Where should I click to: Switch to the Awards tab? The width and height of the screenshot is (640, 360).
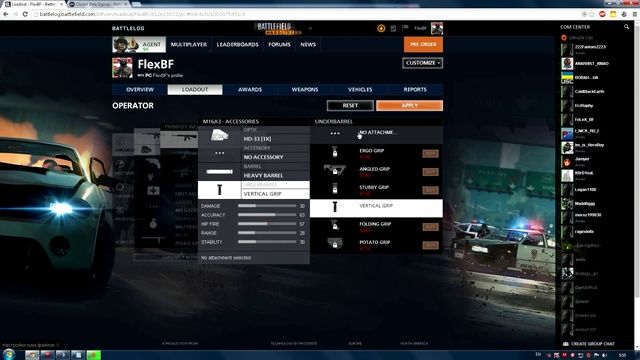[250, 89]
